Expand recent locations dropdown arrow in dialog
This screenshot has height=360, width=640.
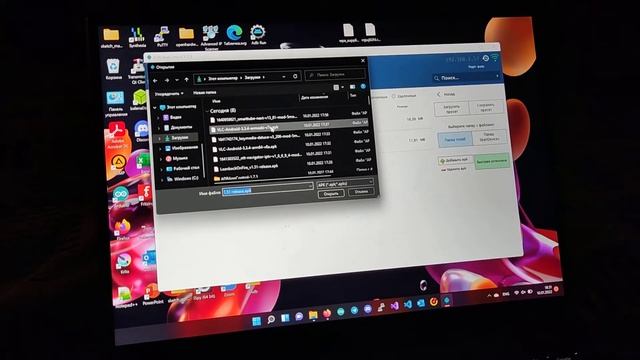click(177, 80)
